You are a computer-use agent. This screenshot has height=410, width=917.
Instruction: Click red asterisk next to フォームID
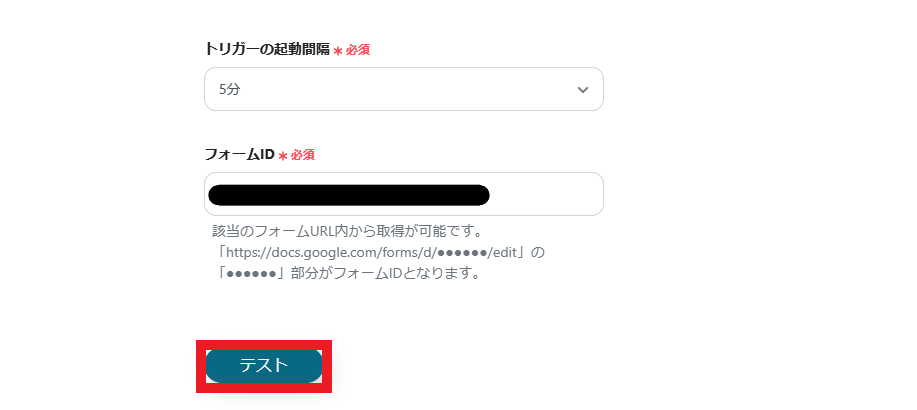tap(282, 156)
